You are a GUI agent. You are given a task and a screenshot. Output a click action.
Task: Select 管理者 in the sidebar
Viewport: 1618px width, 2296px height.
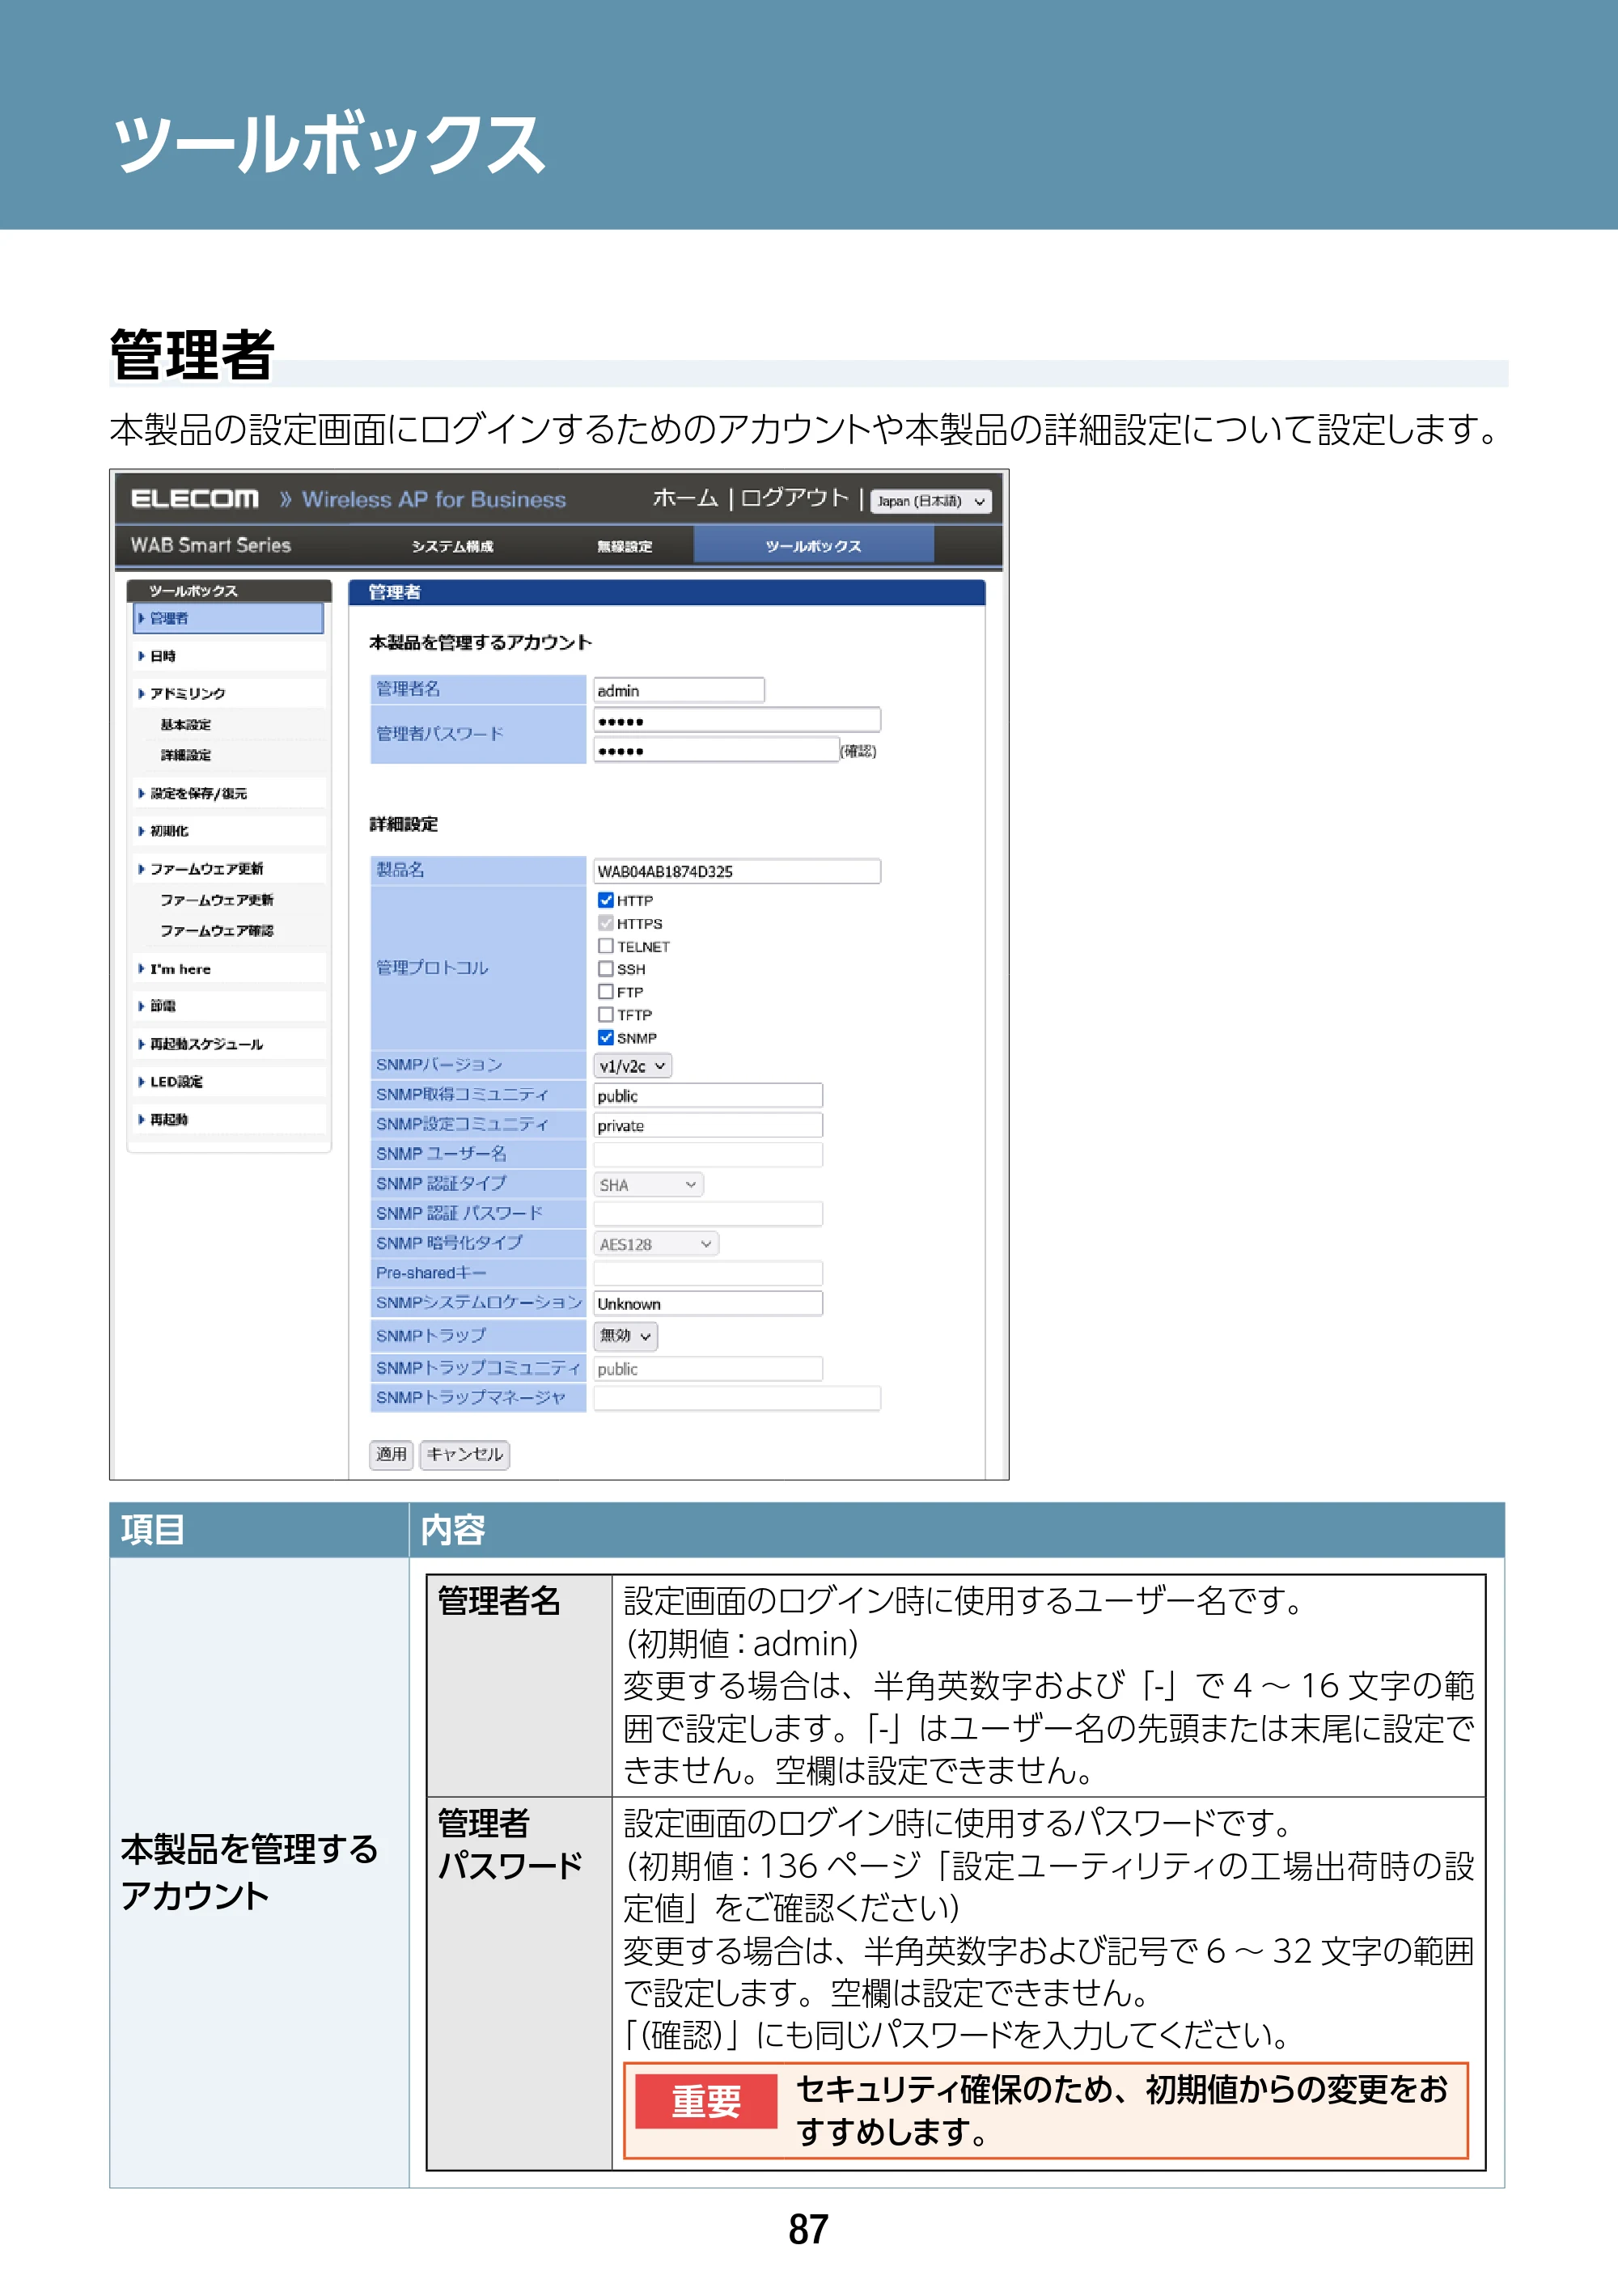[228, 618]
